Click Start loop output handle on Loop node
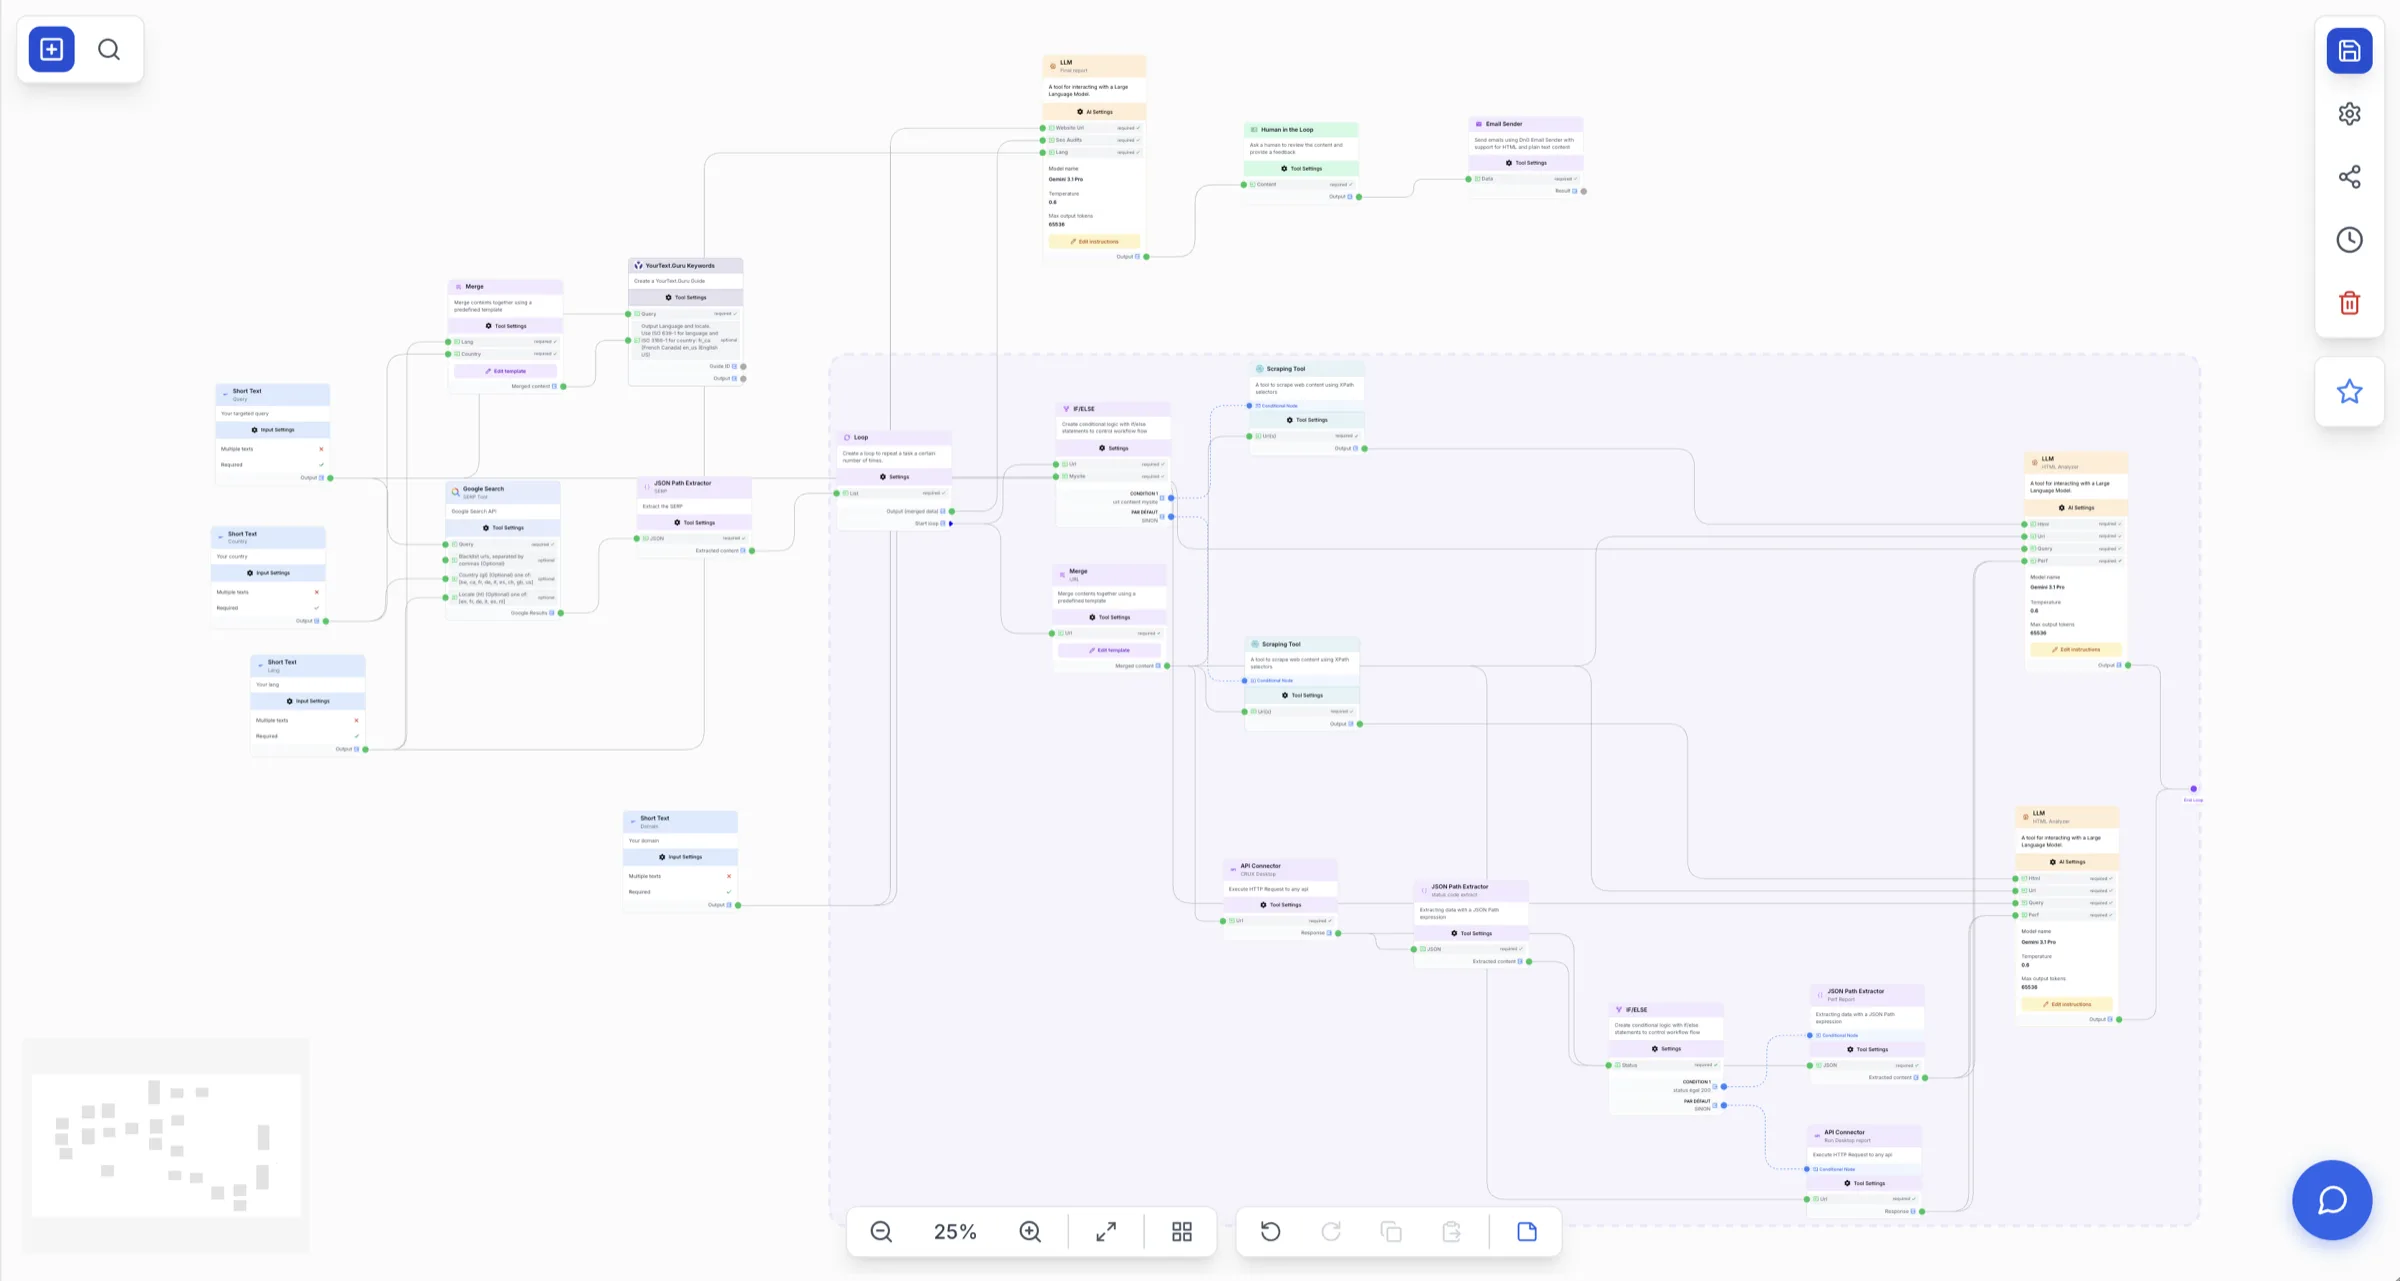Image resolution: width=2400 pixels, height=1281 pixels. point(951,523)
